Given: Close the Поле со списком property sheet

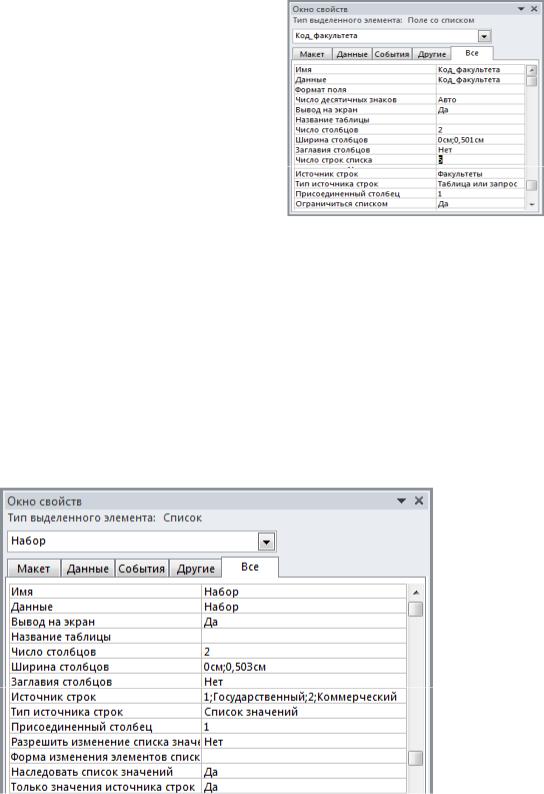Looking at the screenshot, I should 534,9.
